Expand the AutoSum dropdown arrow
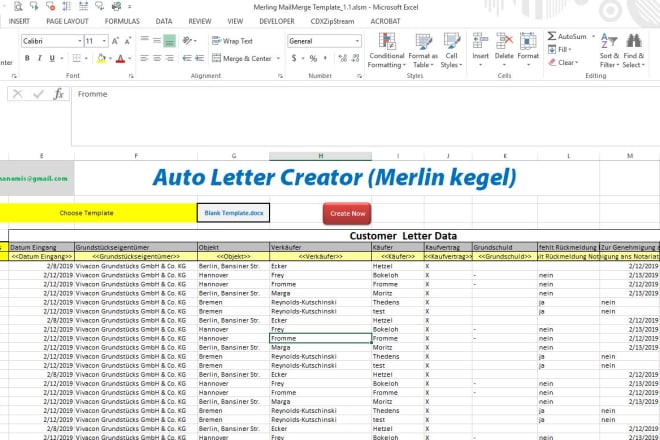 coord(593,36)
